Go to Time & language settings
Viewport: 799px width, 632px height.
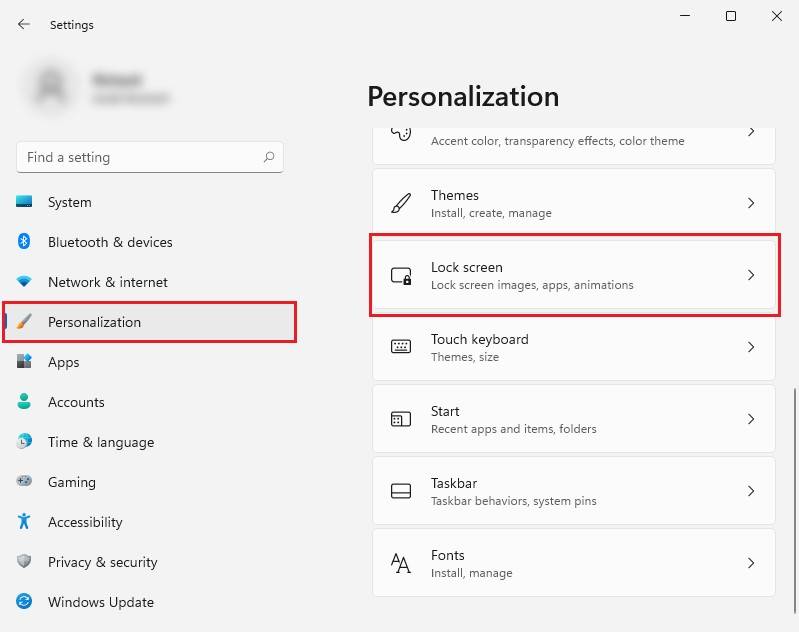click(101, 442)
